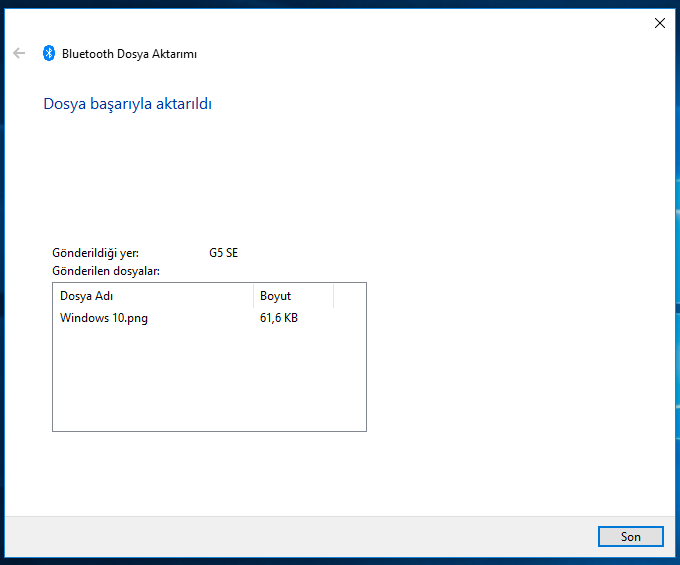680x565 pixels.
Task: Click the divider right of Boyut header
Action: (333, 296)
